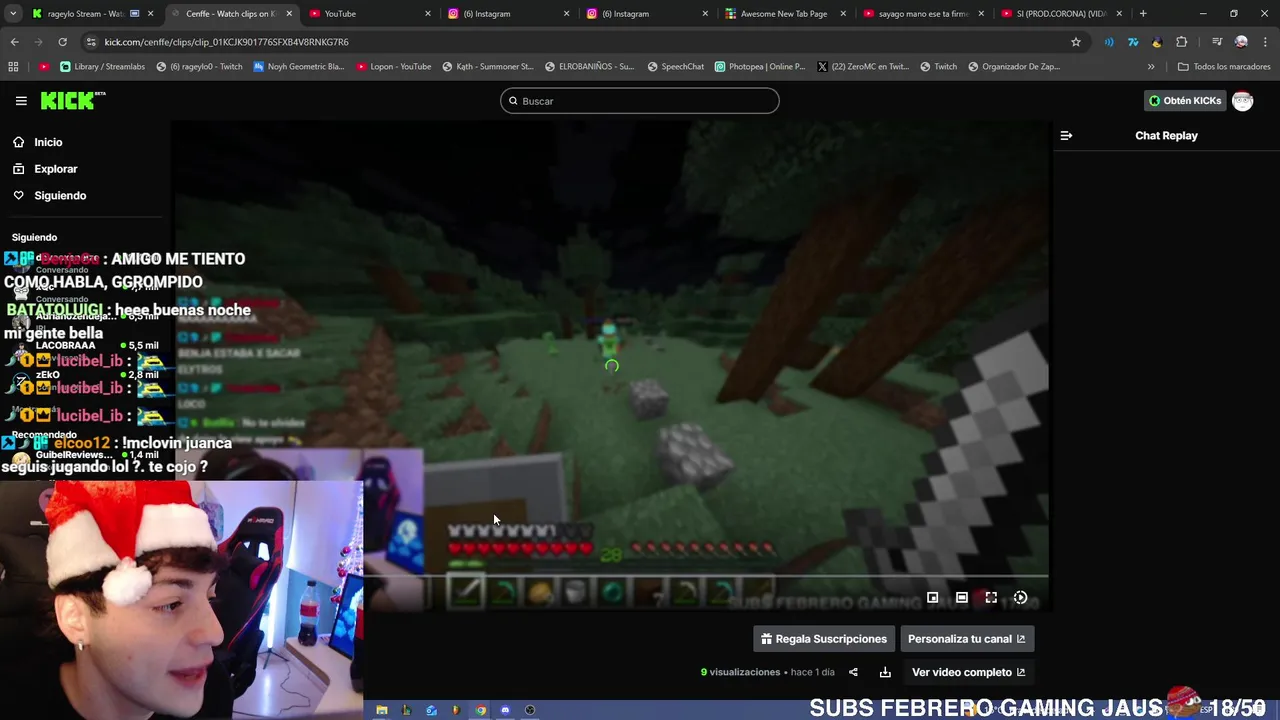Open File Explorer in the taskbar
Image resolution: width=1280 pixels, height=720 pixels.
click(381, 710)
